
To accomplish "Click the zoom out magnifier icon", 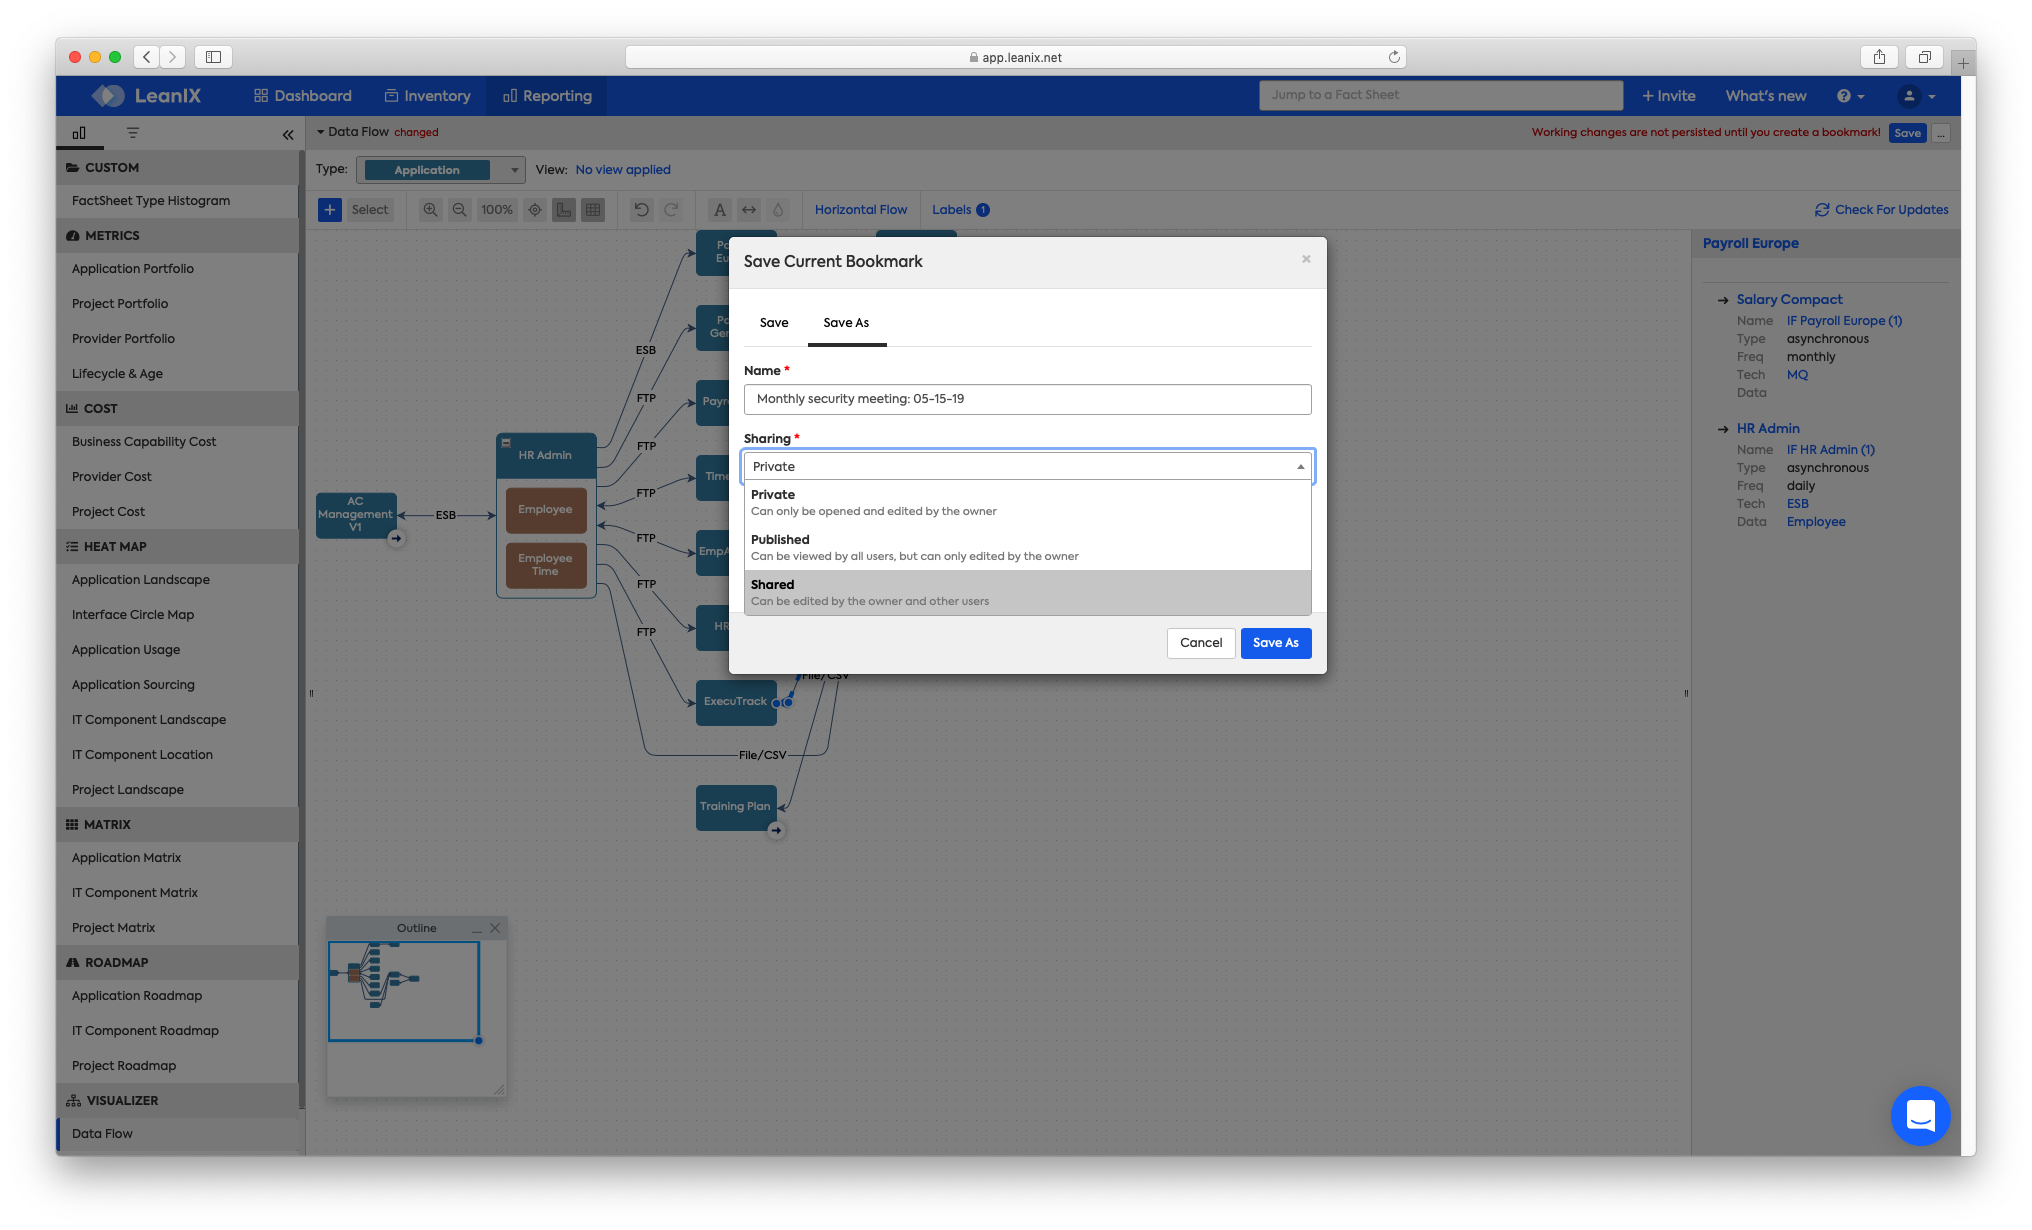I will (x=459, y=210).
